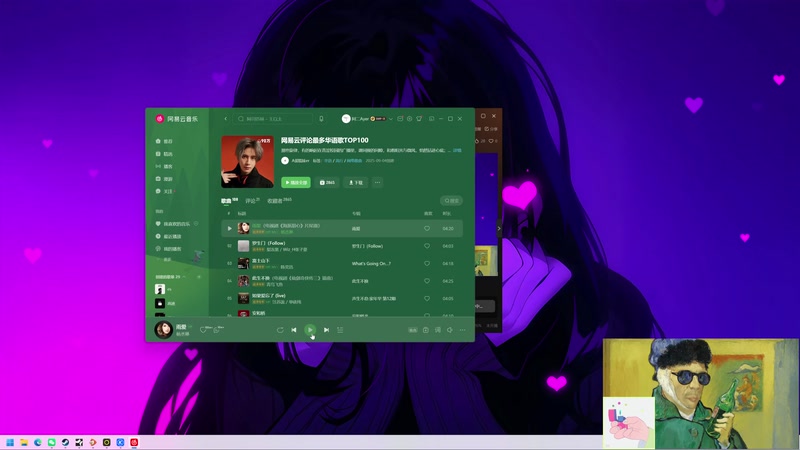
Task: Open the sidebar item with podcast icon
Action: click(x=168, y=249)
